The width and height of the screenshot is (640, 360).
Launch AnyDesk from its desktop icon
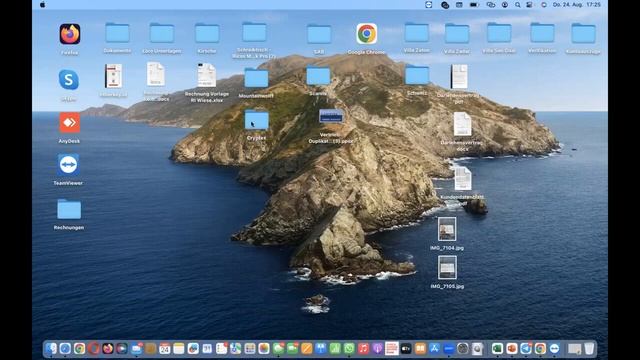(x=69, y=122)
